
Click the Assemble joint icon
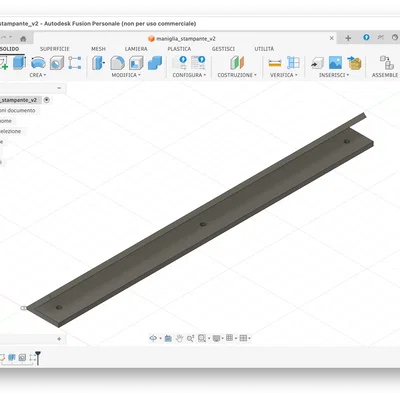click(387, 63)
